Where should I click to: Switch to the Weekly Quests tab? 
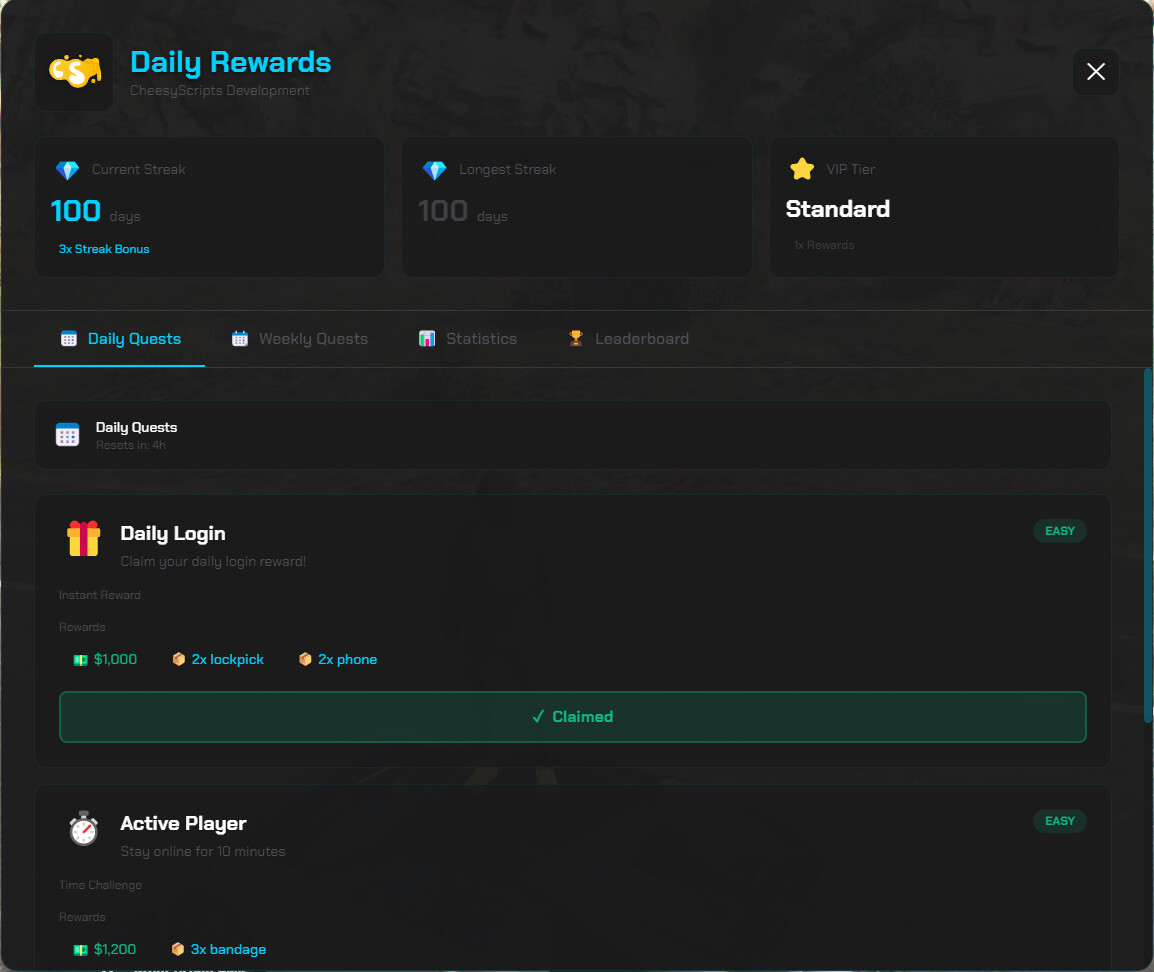pyautogui.click(x=300, y=338)
